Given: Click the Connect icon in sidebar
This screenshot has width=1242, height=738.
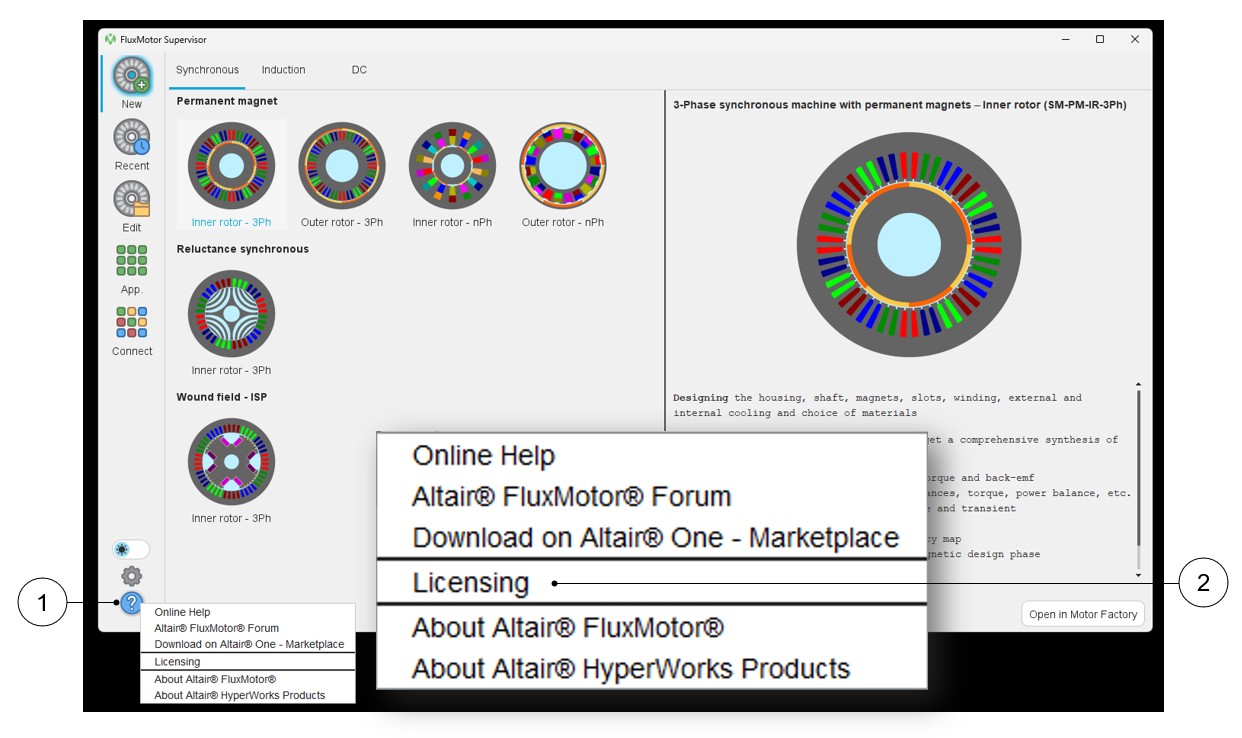Looking at the screenshot, I should coord(132,322).
